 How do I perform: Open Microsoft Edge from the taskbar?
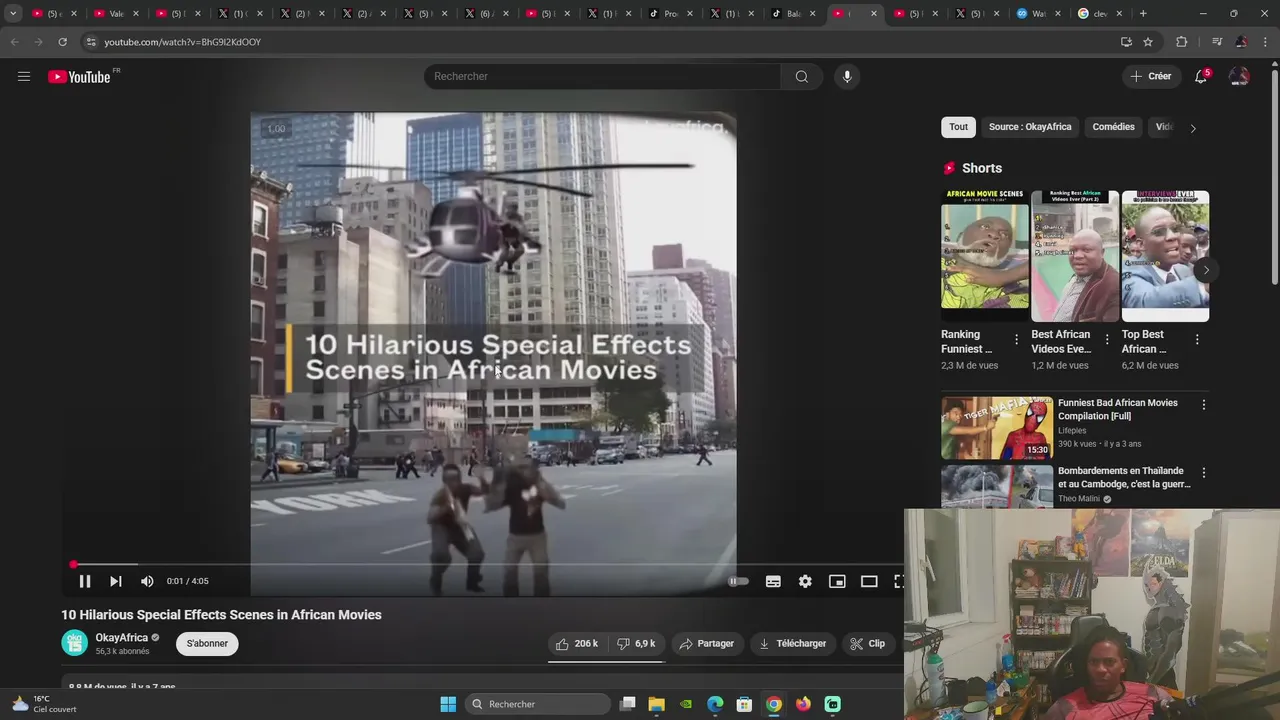click(715, 704)
